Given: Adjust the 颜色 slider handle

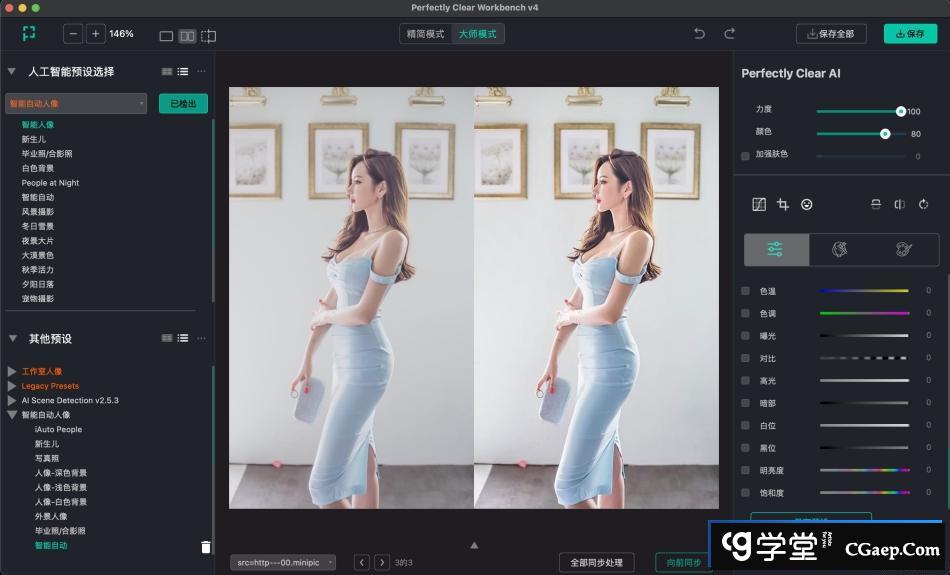Looking at the screenshot, I should coord(885,133).
